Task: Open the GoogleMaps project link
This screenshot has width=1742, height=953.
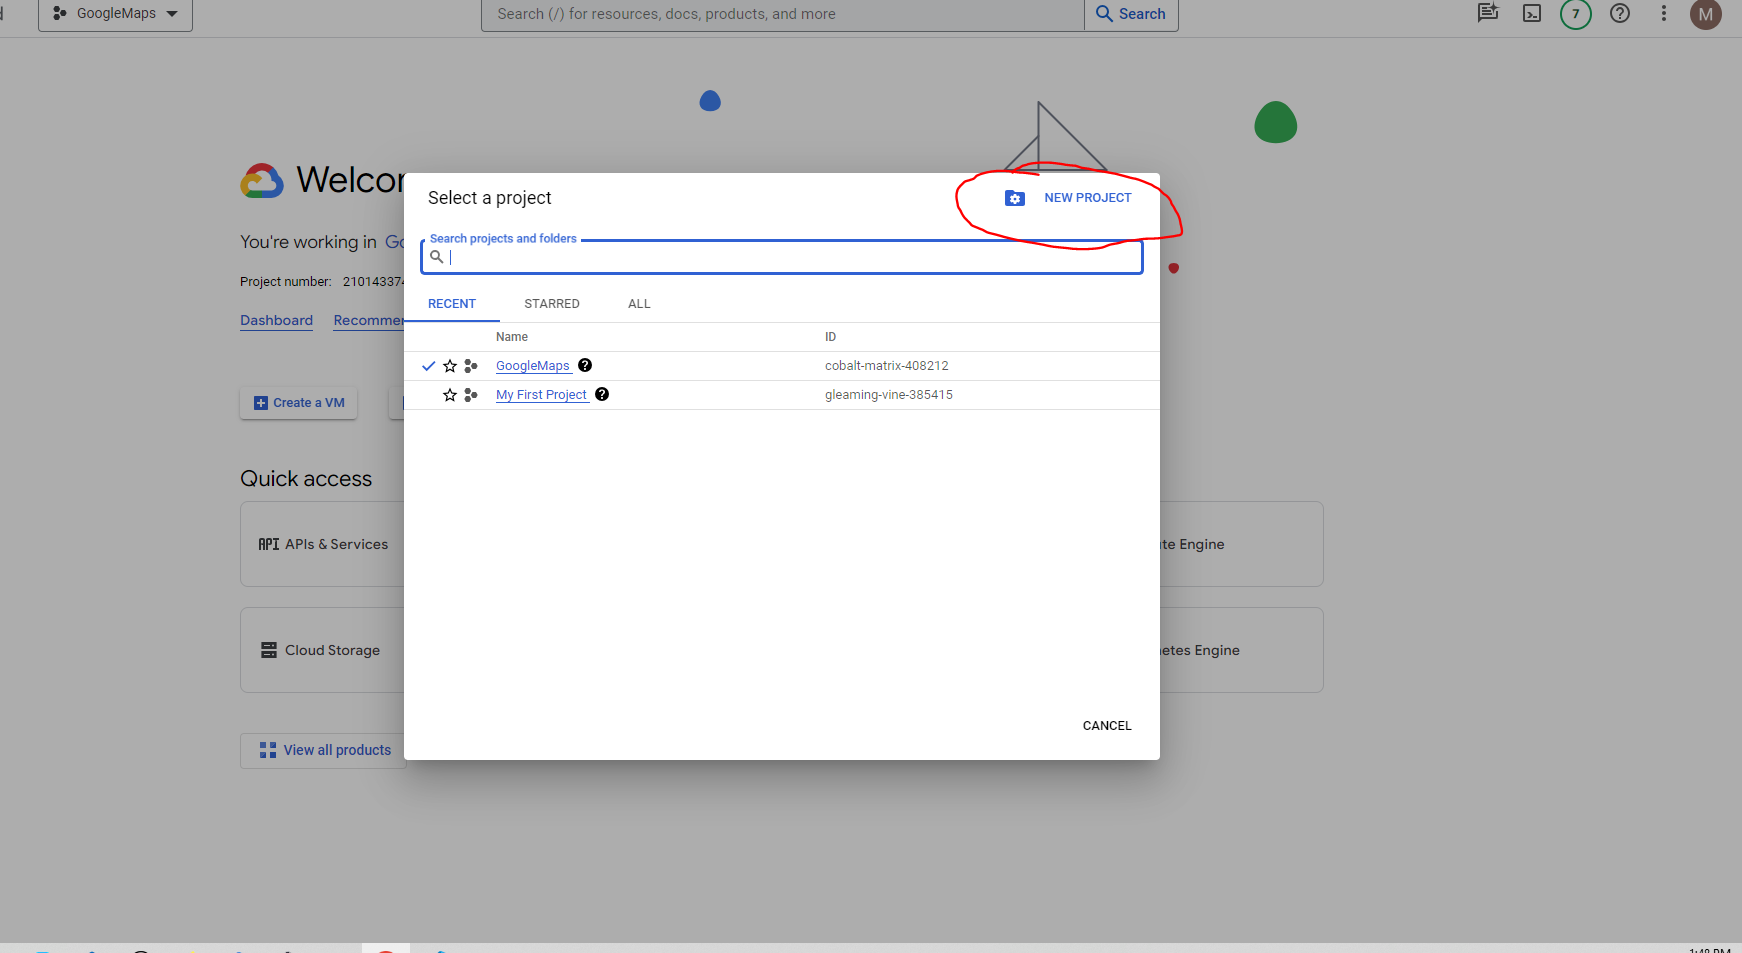Action: point(533,366)
